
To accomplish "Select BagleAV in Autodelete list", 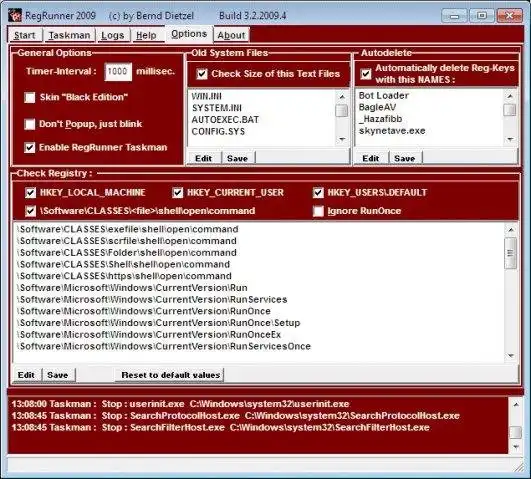I will 377,107.
